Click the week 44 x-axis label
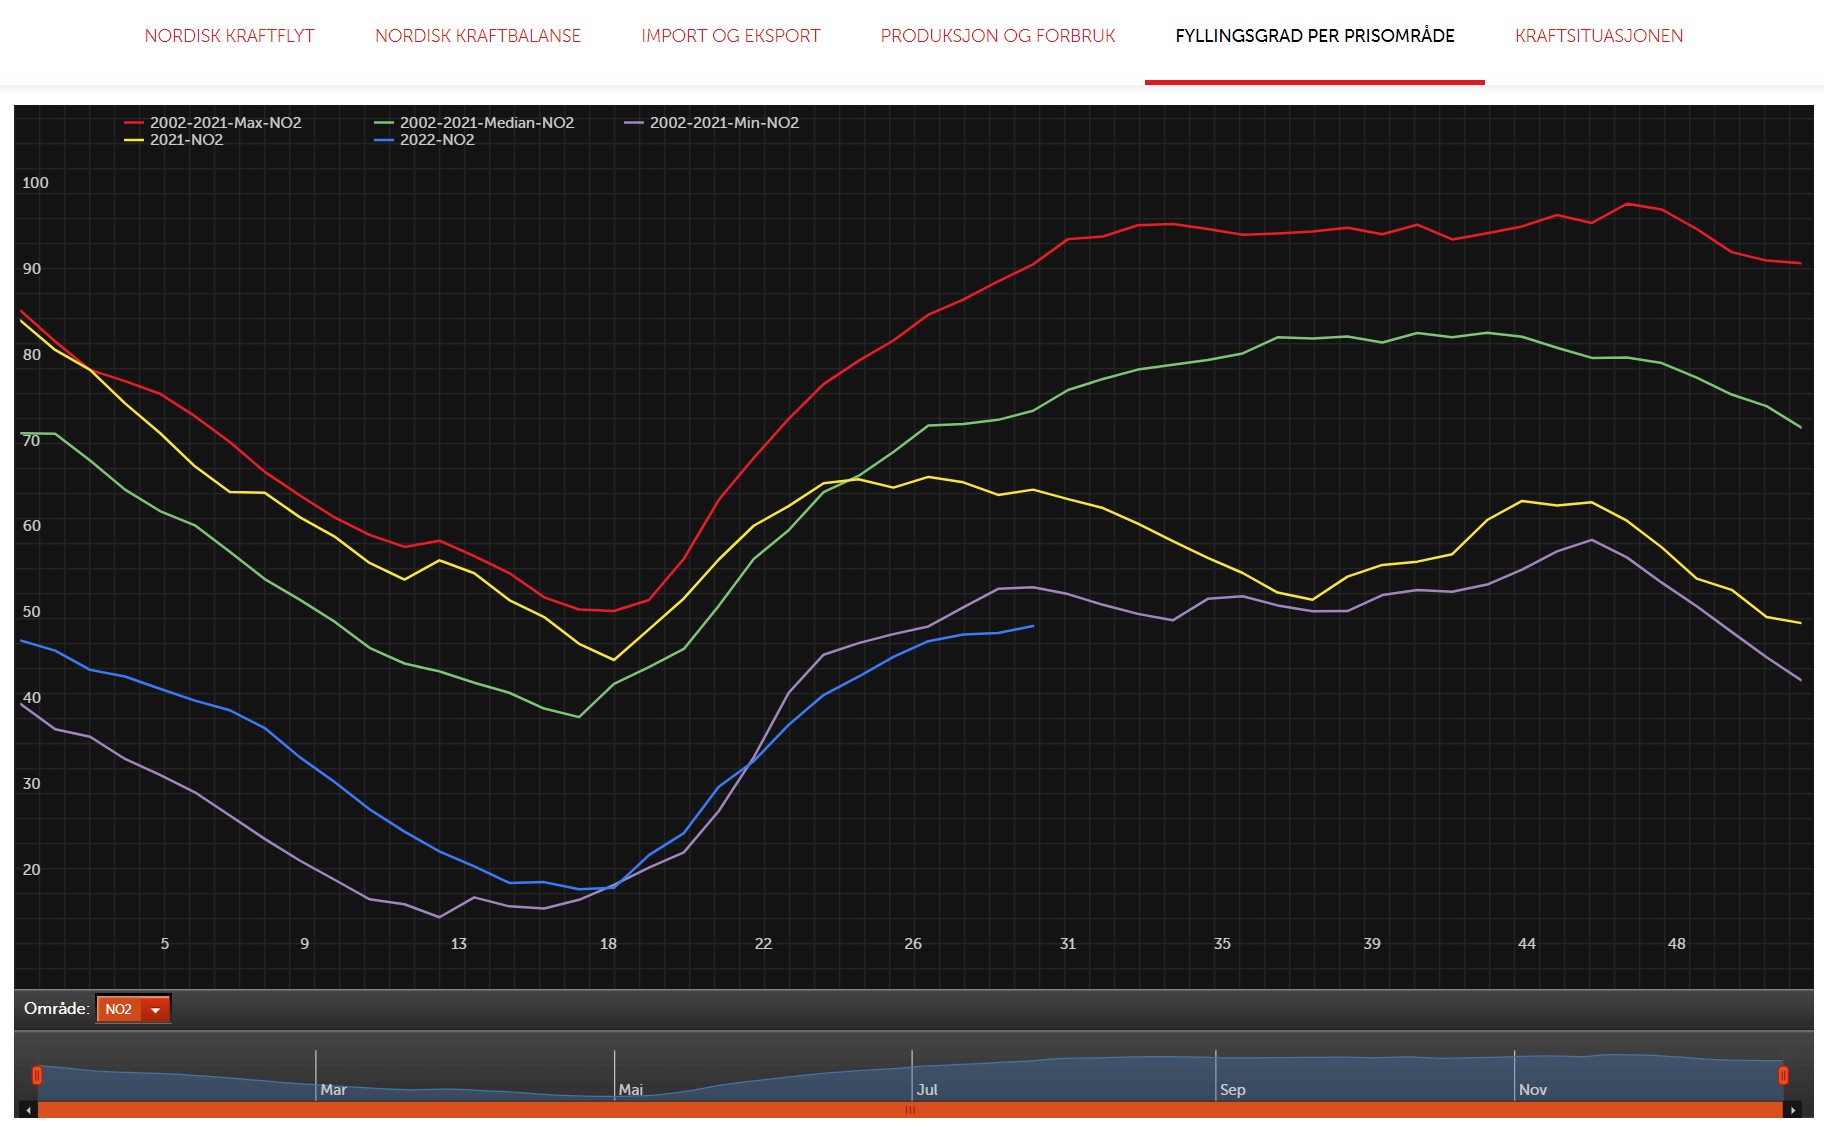The image size is (1824, 1127). pyautogui.click(x=1527, y=944)
